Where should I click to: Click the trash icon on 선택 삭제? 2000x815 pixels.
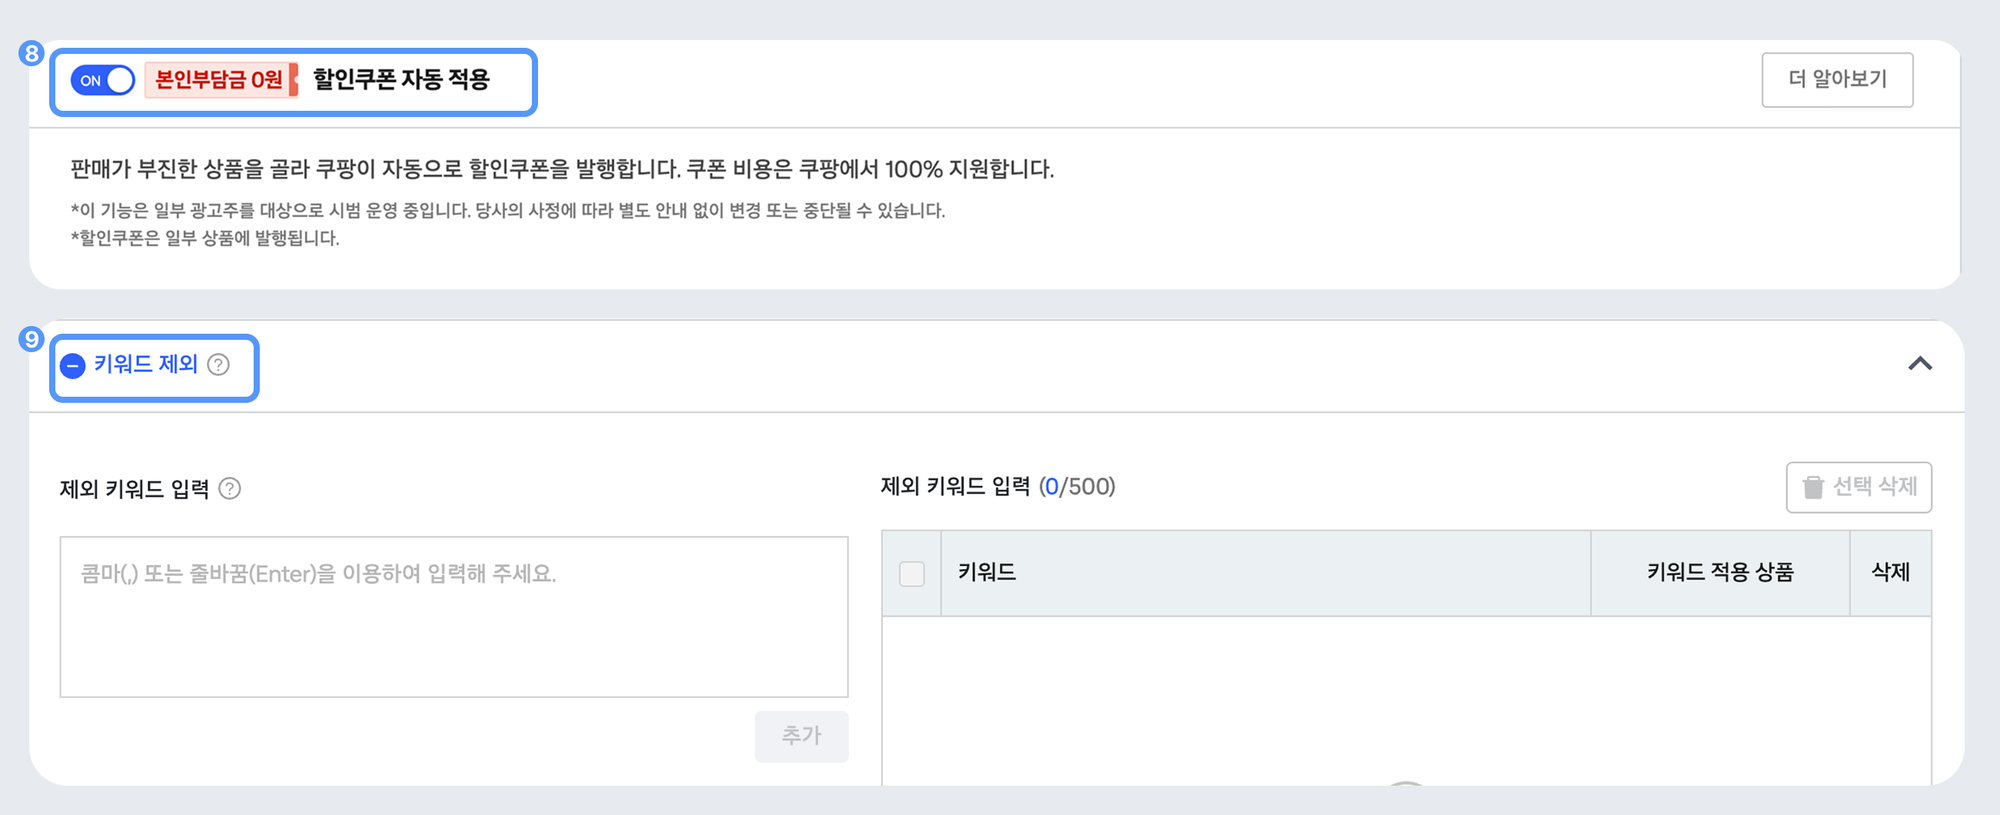[1814, 487]
